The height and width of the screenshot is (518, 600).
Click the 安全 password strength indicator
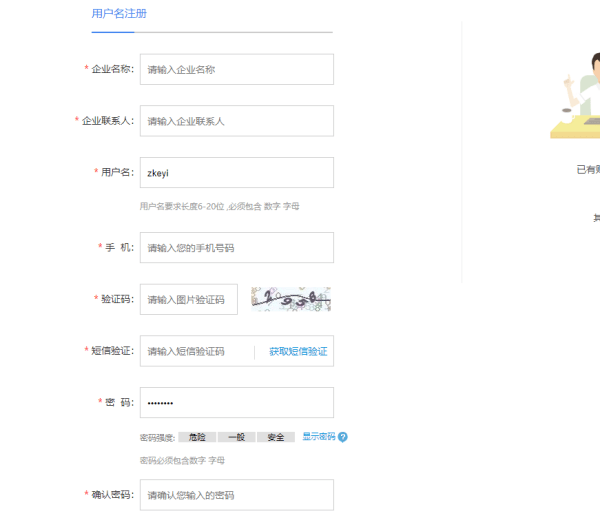(276, 438)
